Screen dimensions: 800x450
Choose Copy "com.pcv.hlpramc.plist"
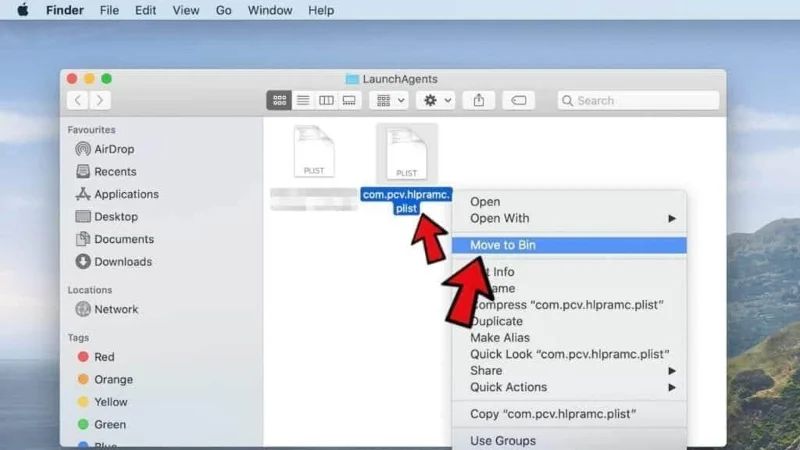(x=569, y=414)
